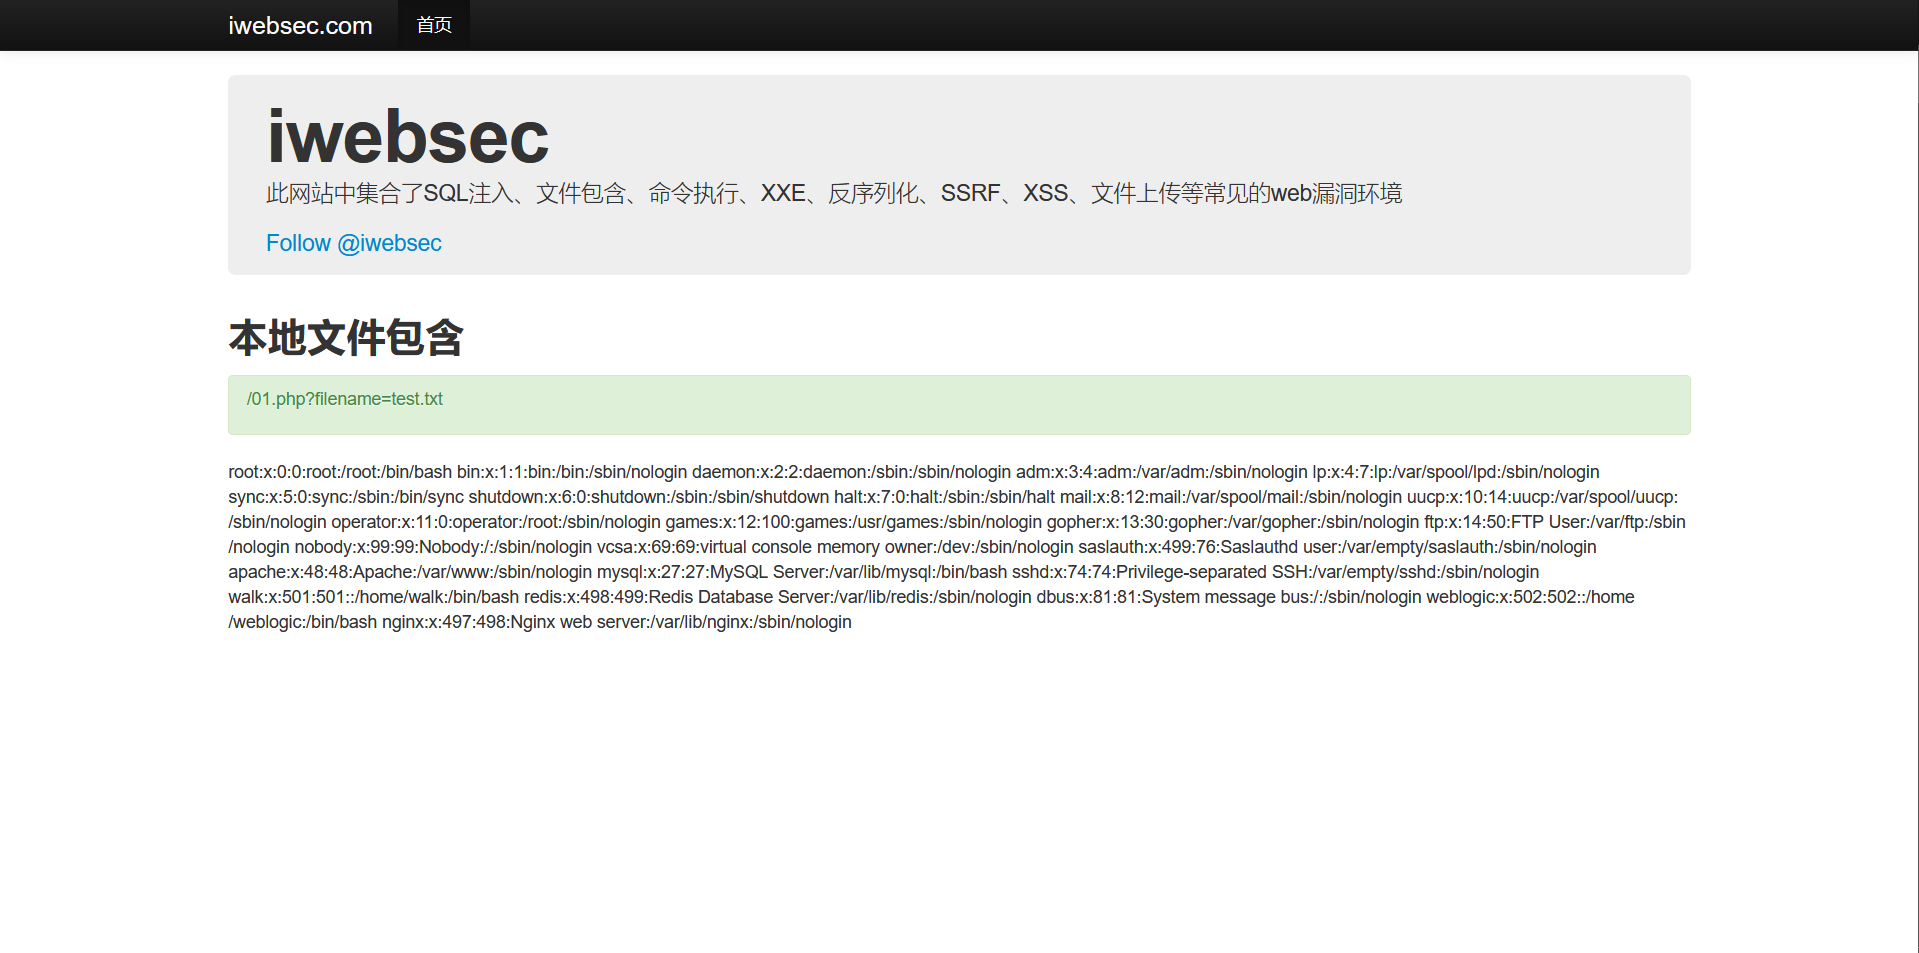Click the description text starting 此网站中集合了SQL注入
The image size is (1919, 953).
tap(834, 193)
